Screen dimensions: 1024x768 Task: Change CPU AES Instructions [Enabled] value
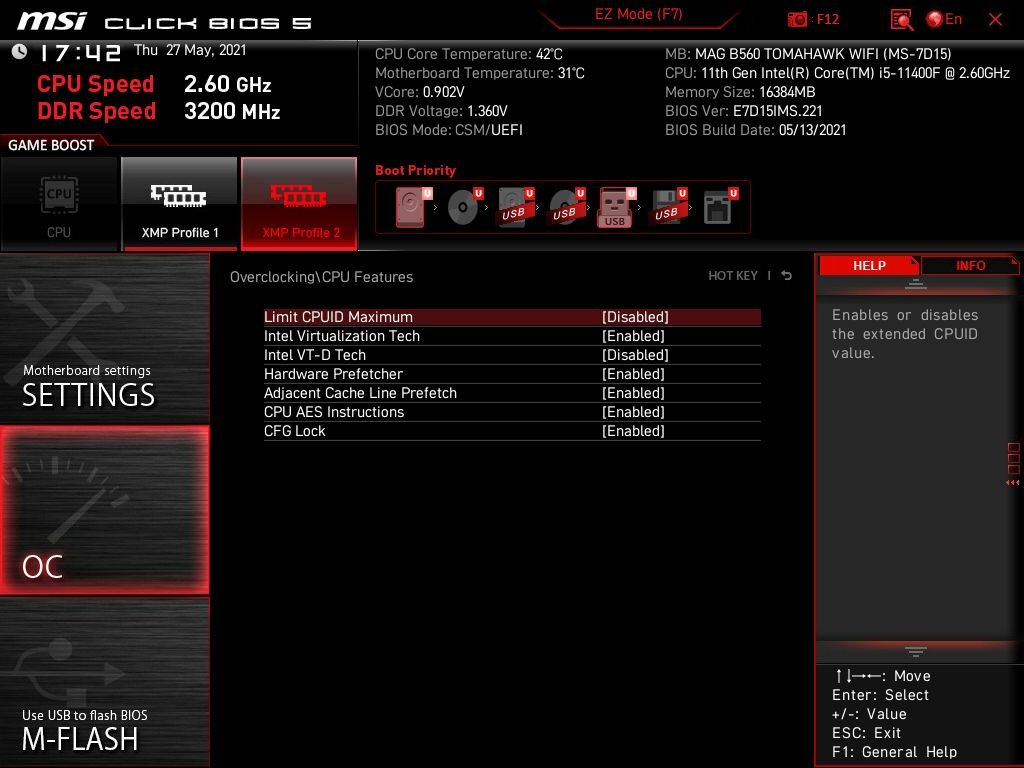click(633, 411)
